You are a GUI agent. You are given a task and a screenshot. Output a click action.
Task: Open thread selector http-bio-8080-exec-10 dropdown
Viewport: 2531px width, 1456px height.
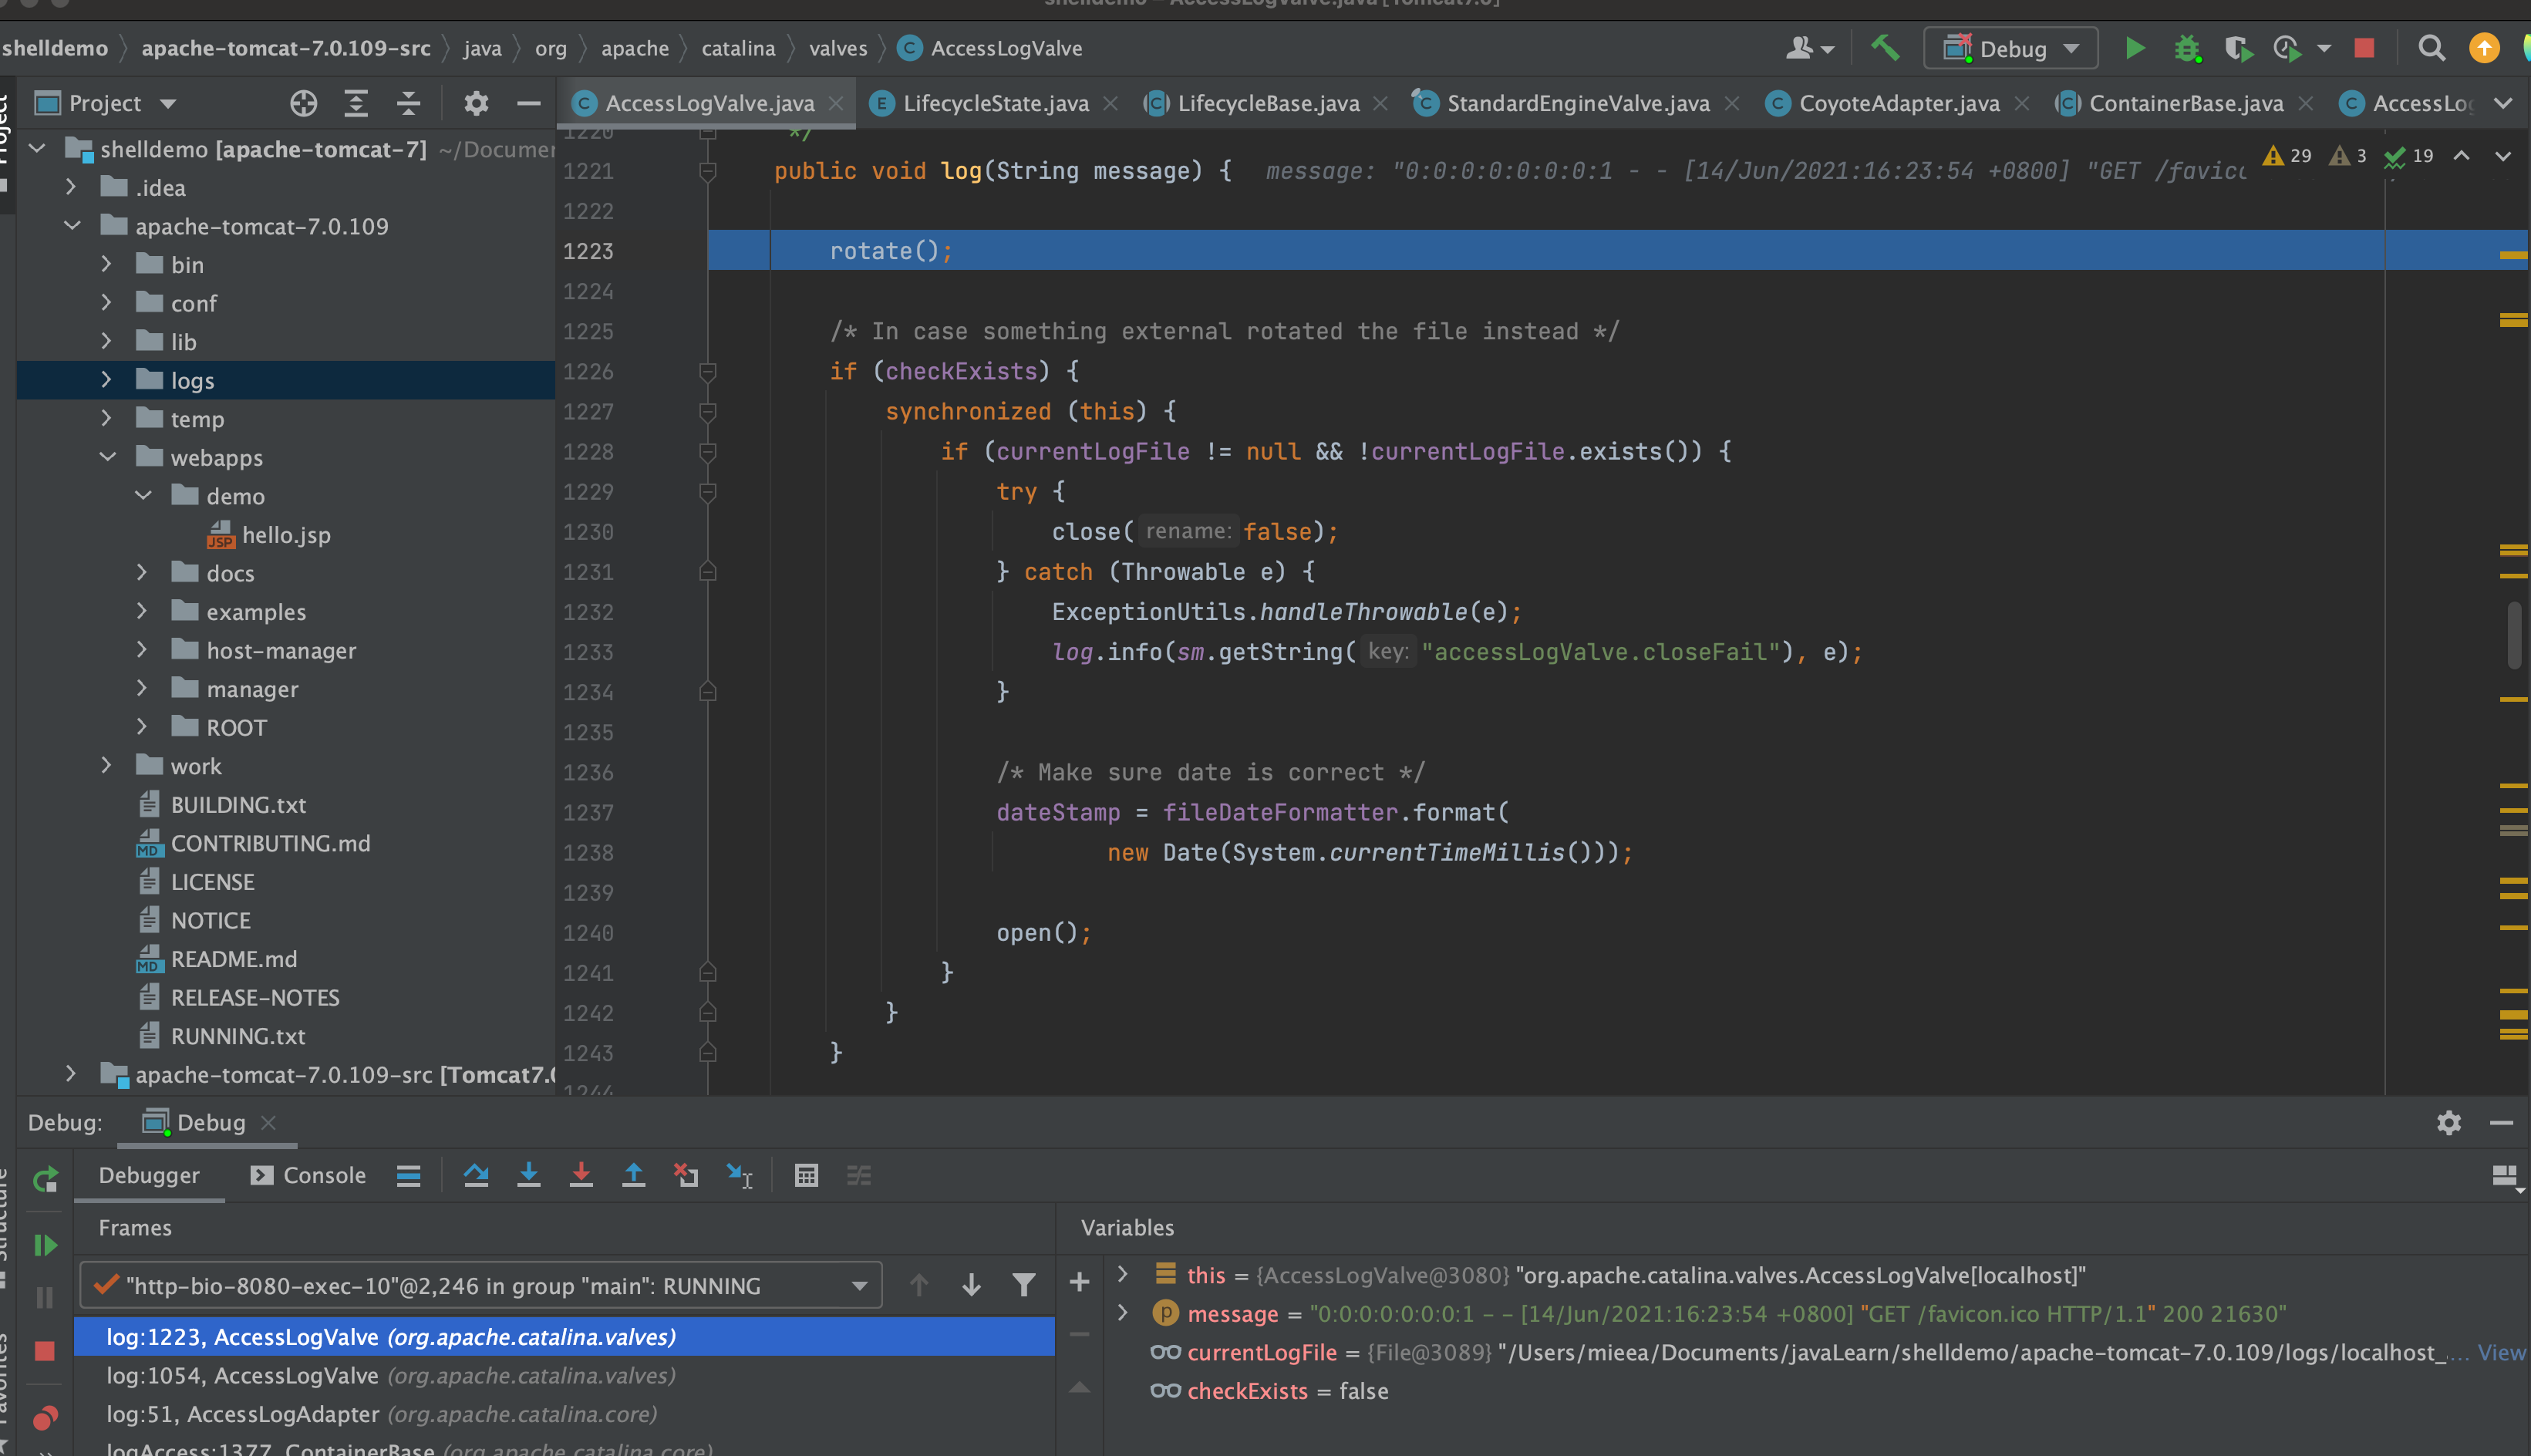(x=481, y=1285)
